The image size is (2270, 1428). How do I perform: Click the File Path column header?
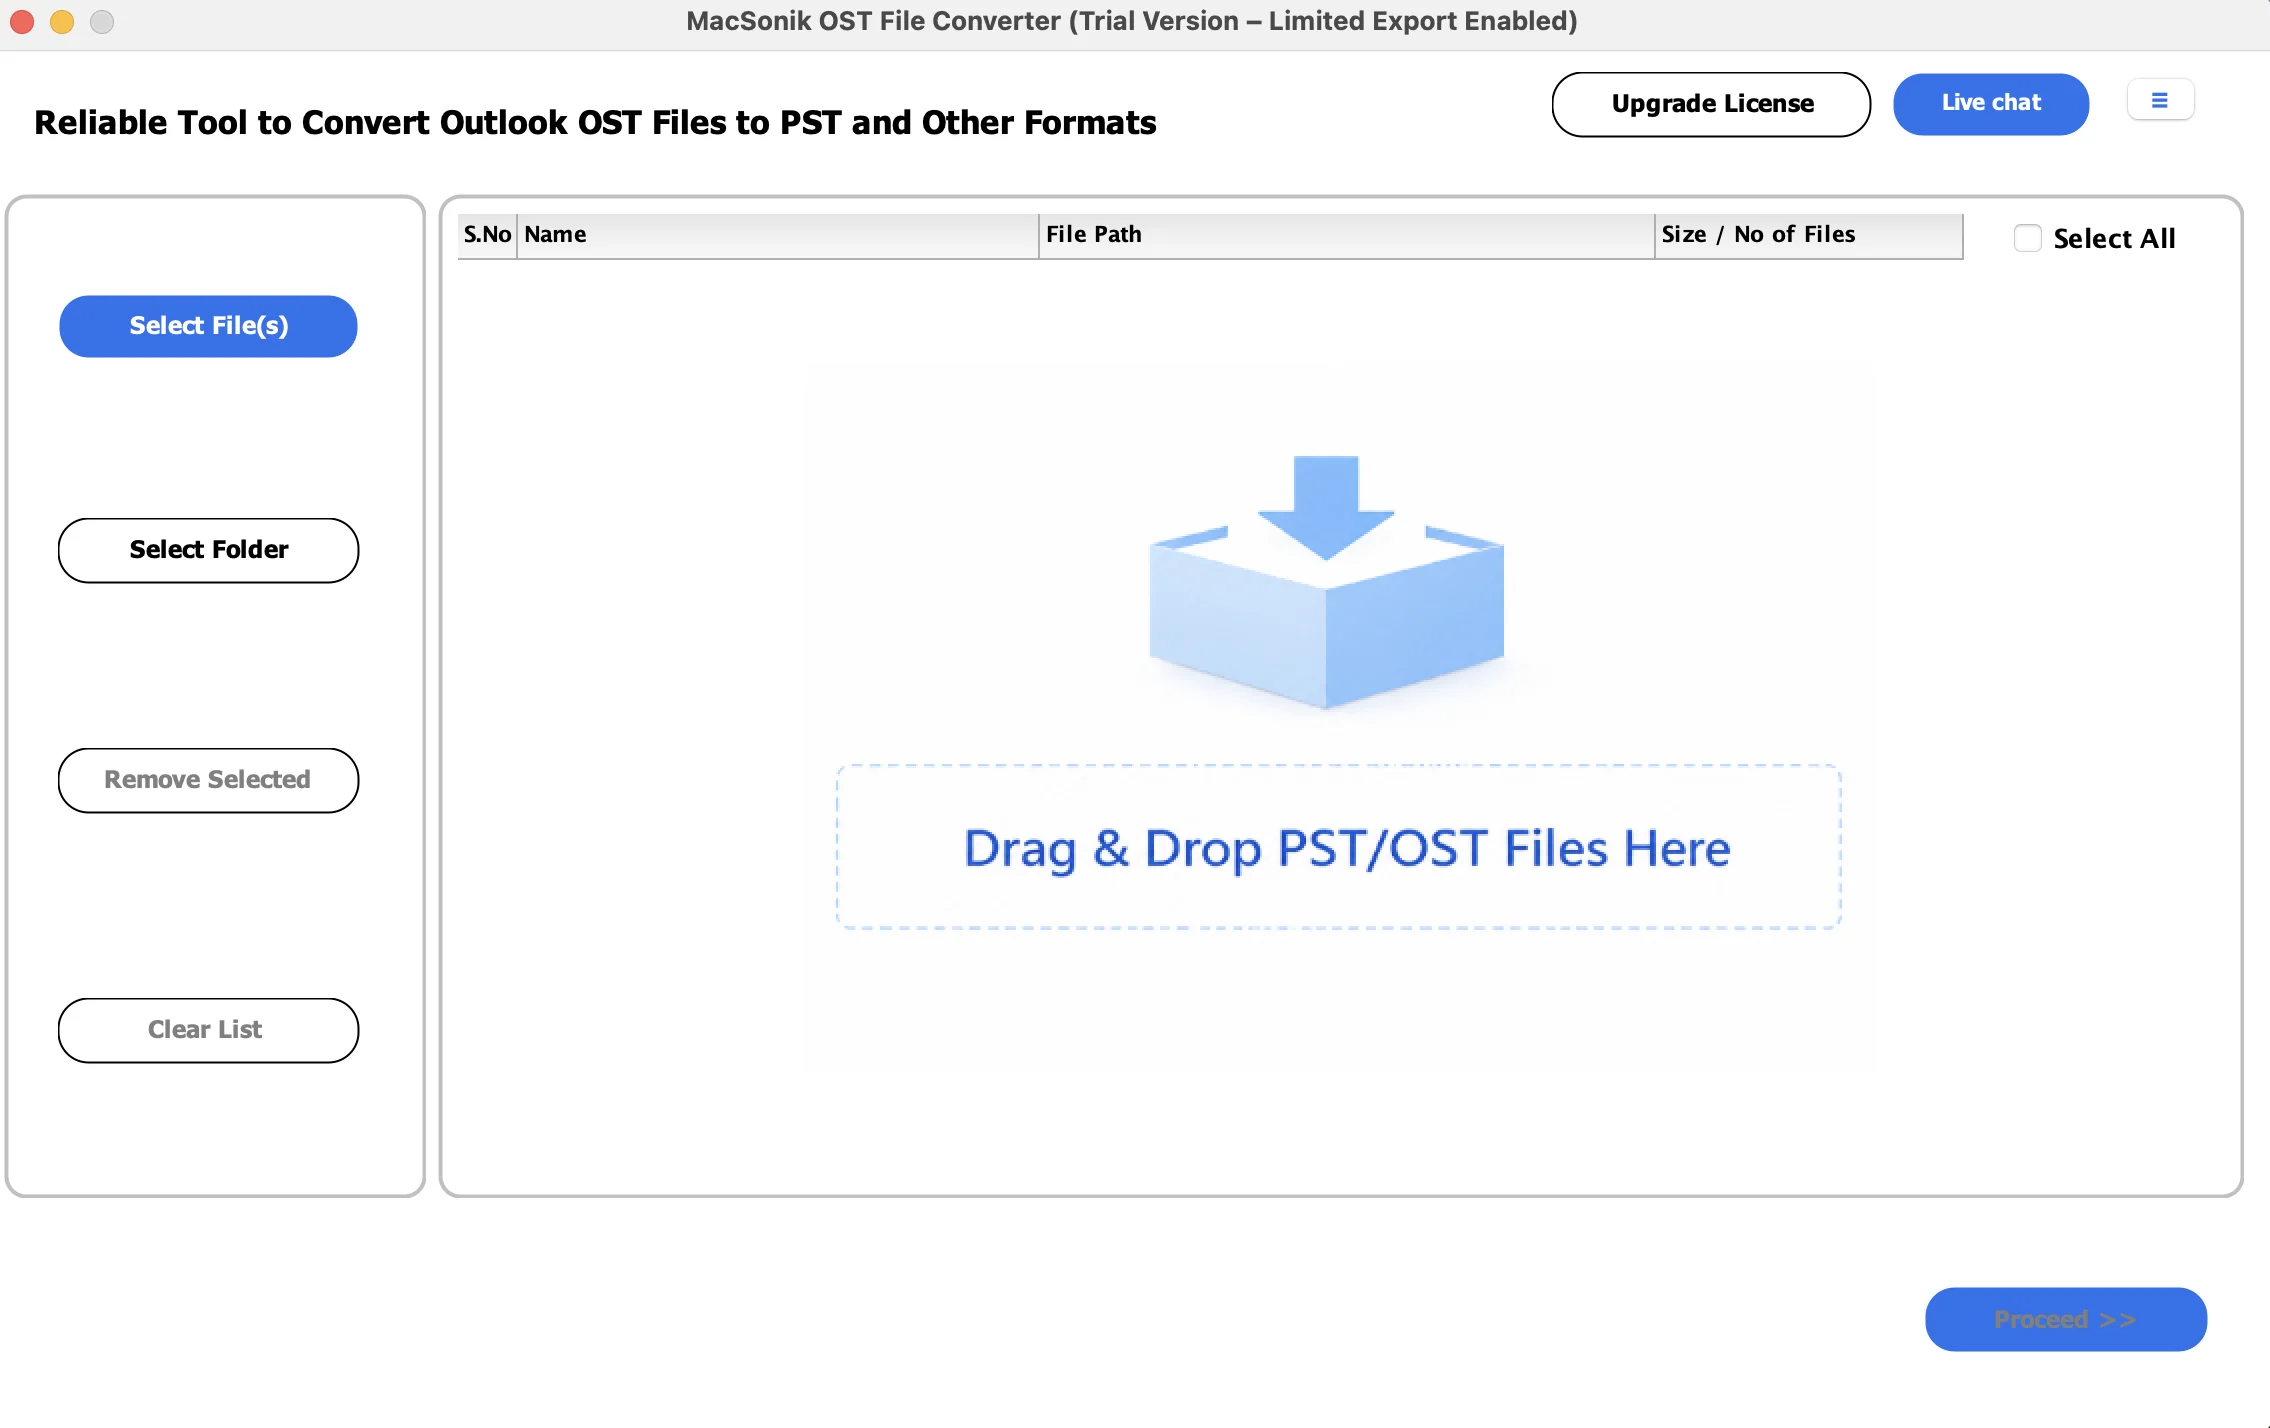[x=1347, y=235]
